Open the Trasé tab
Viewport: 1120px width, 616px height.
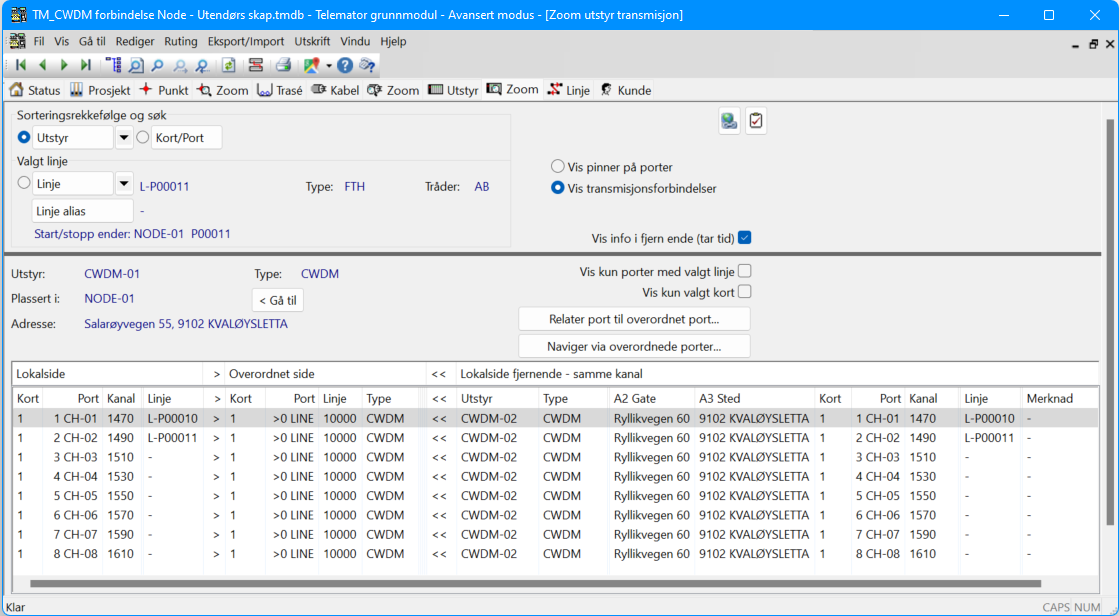tap(279, 90)
